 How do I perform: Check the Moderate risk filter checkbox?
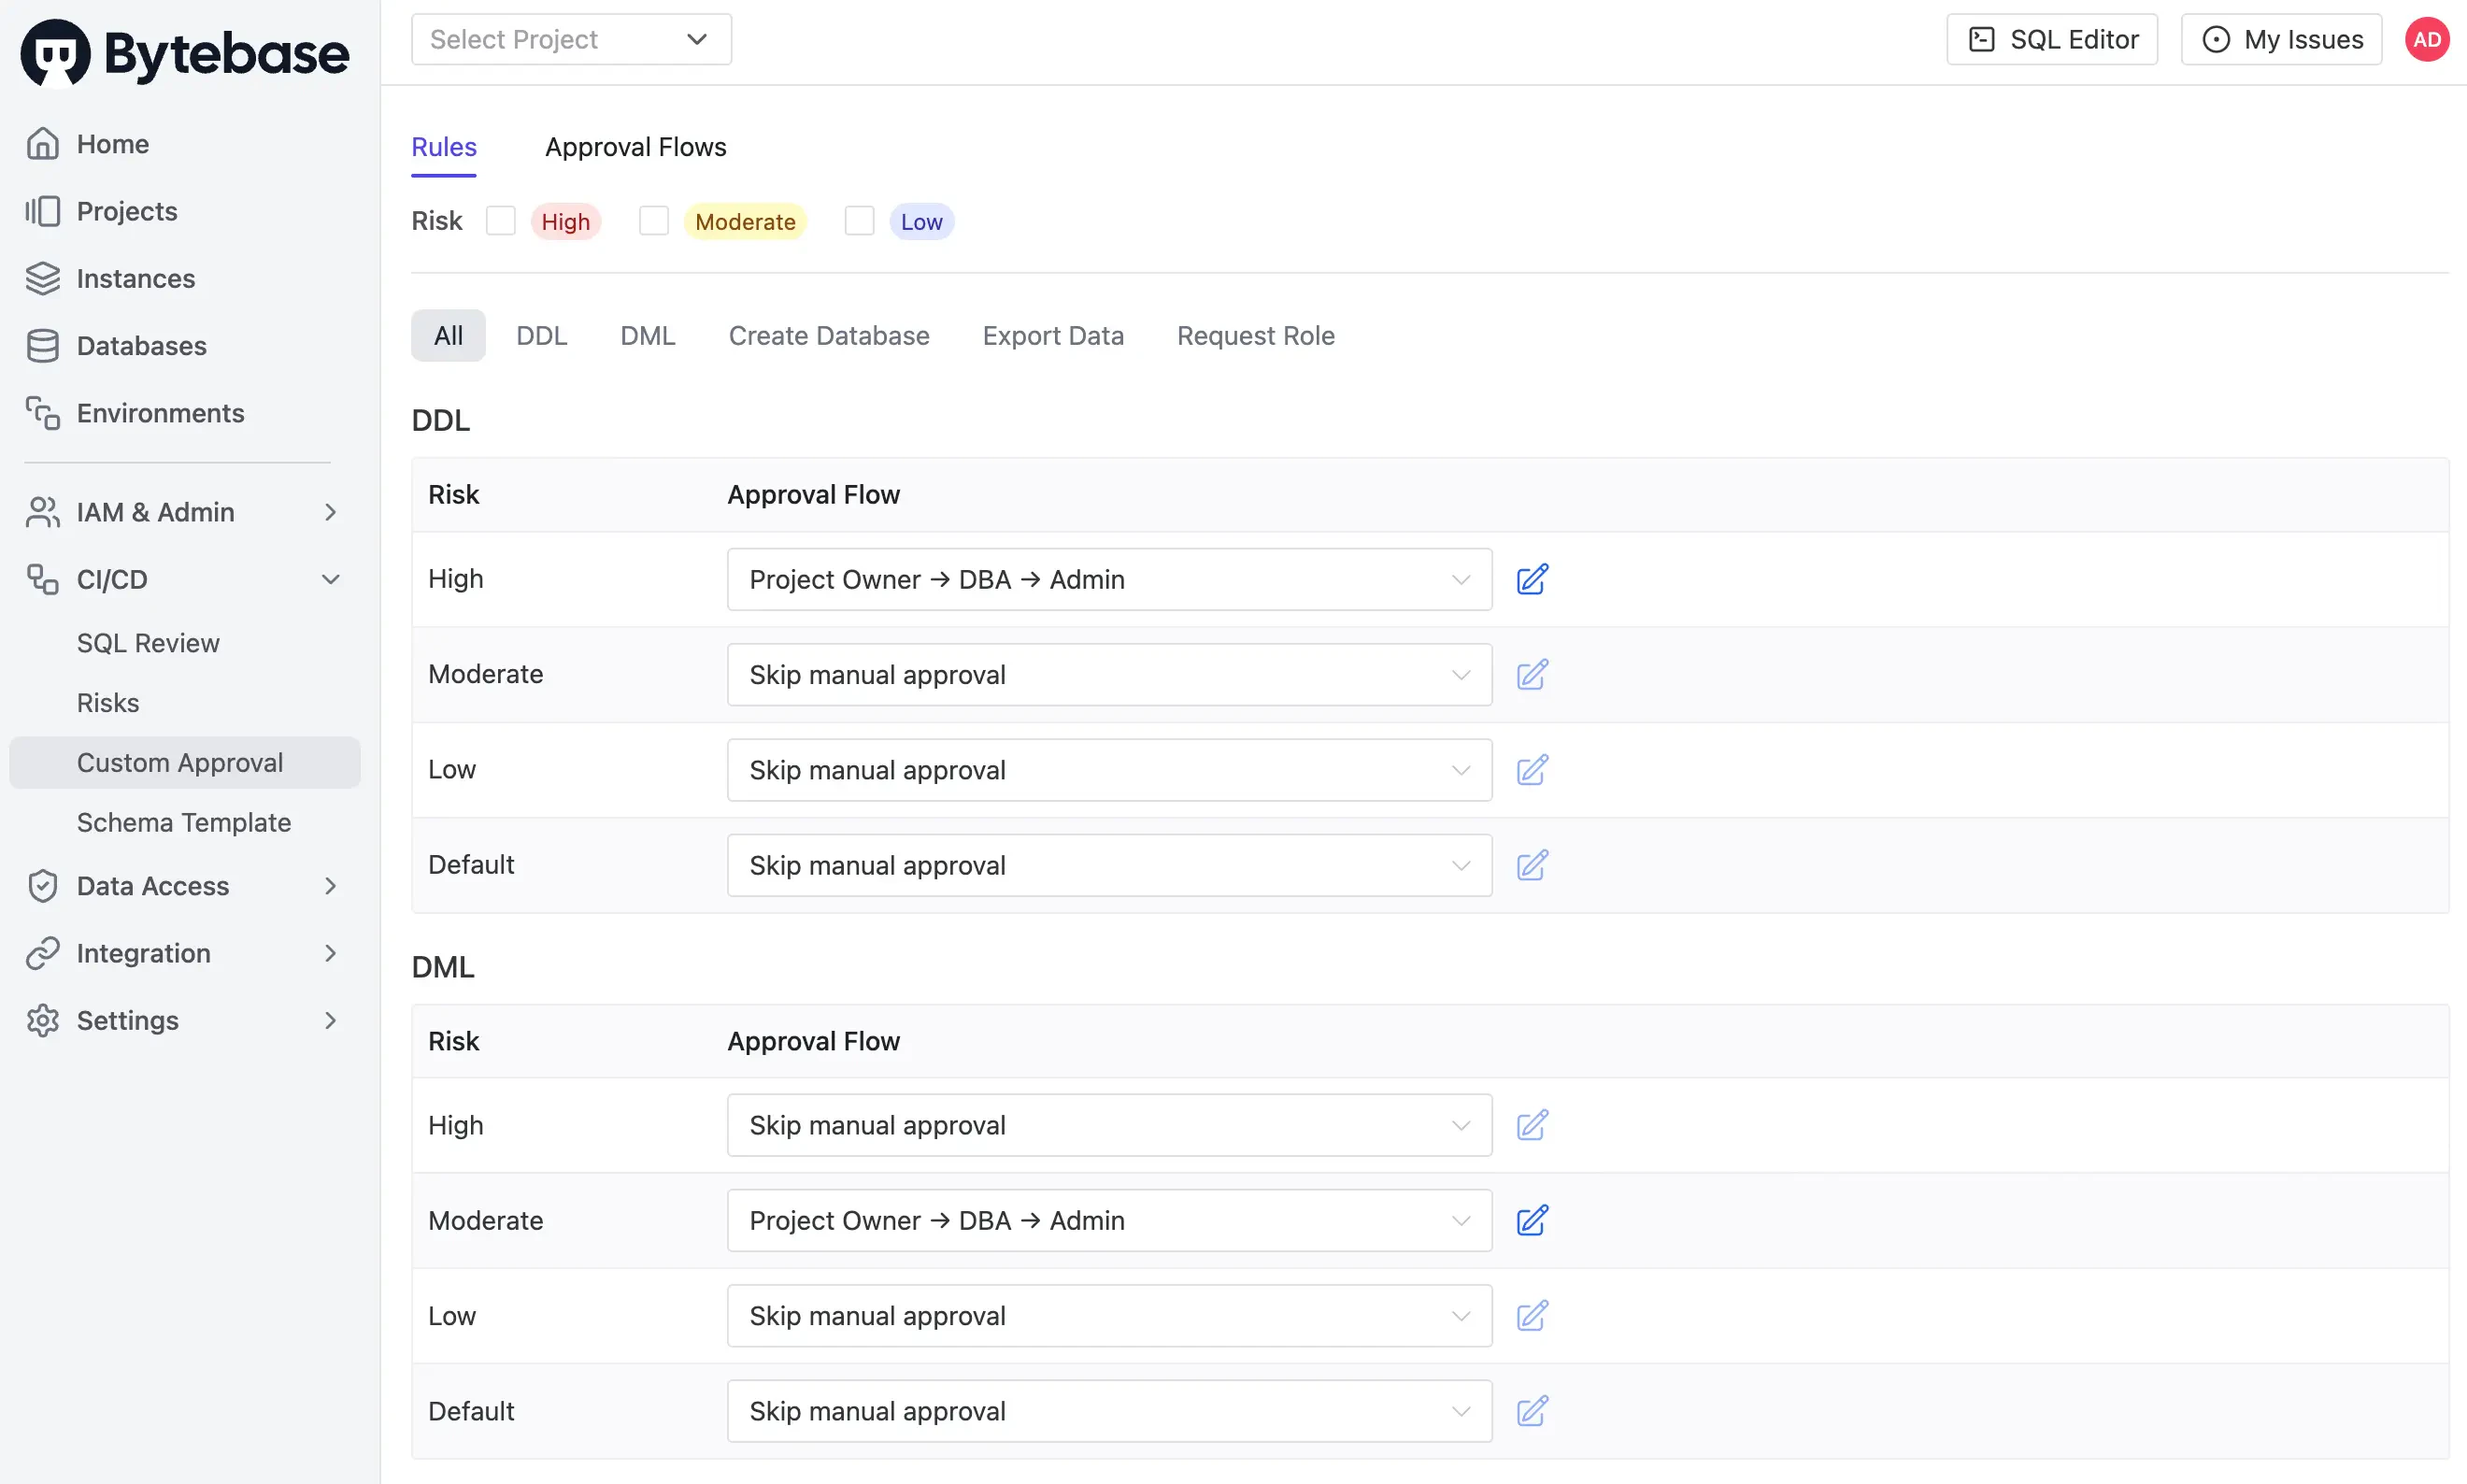[x=653, y=221]
